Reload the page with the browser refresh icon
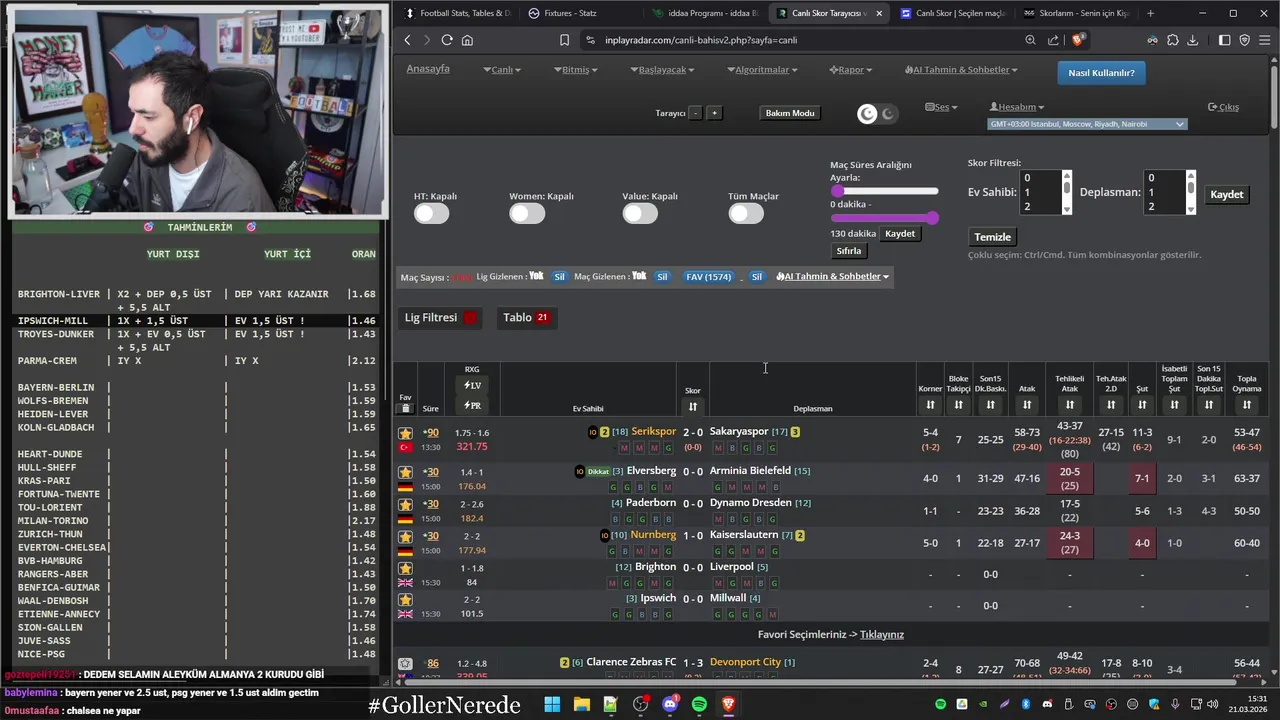 pos(447,40)
